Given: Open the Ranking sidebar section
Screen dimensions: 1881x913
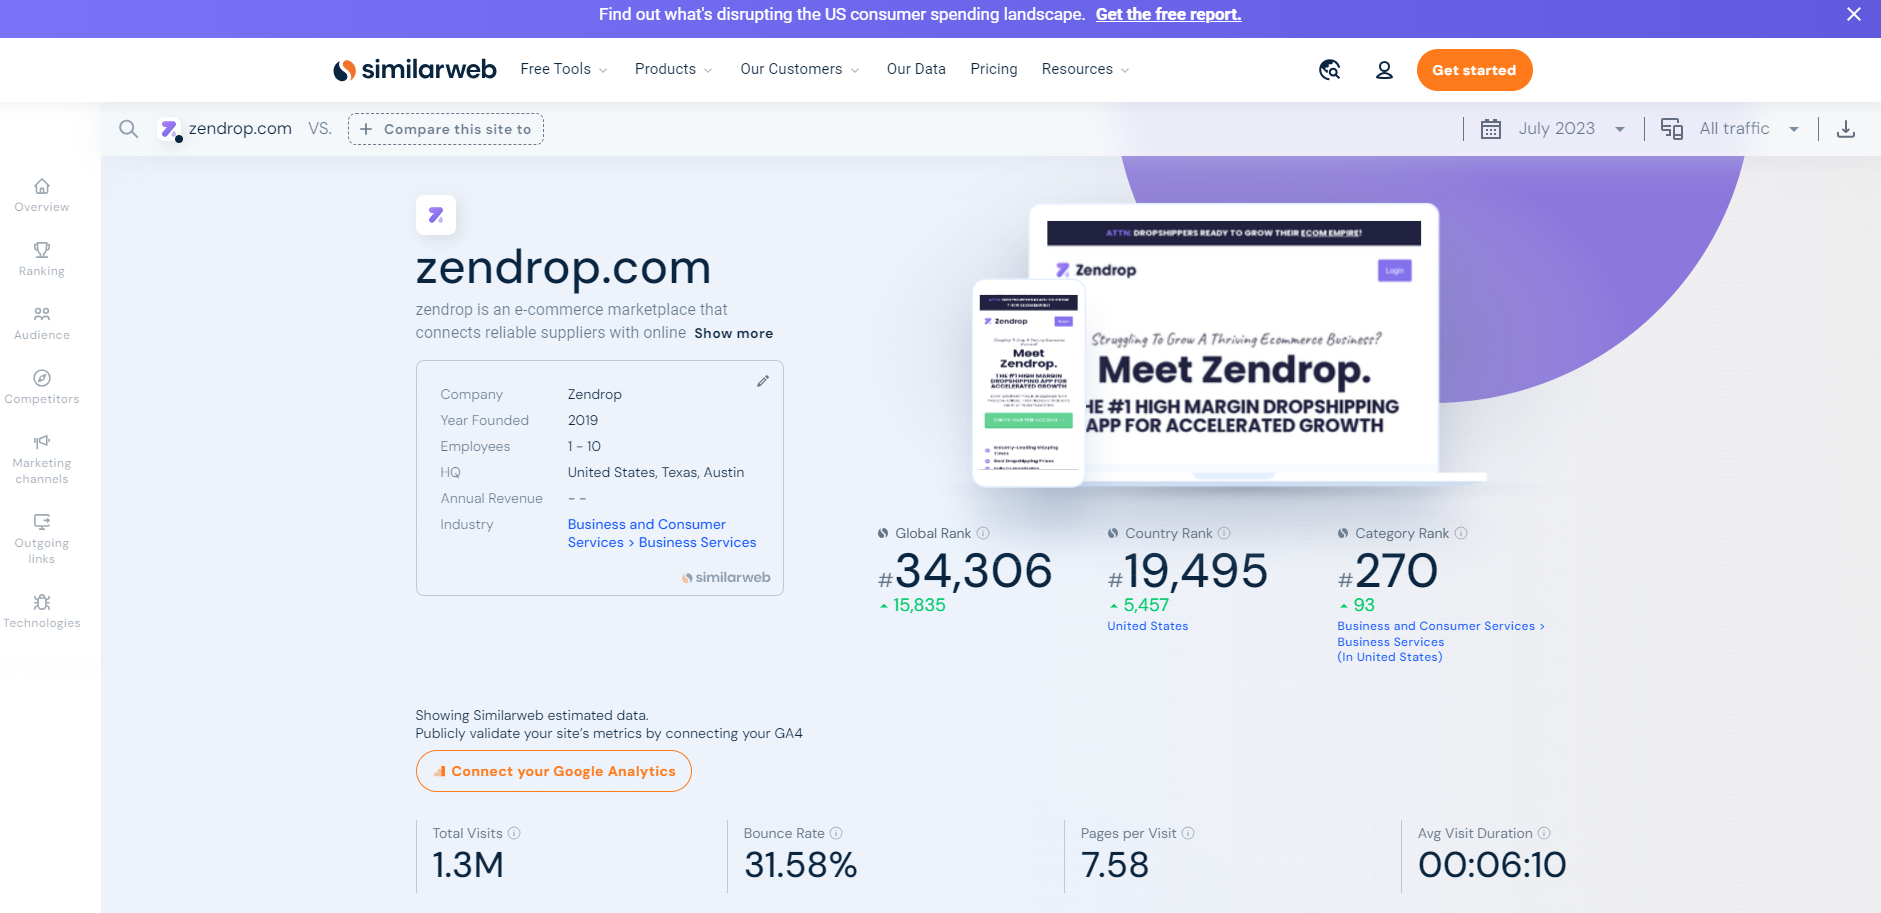Looking at the screenshot, I should tap(41, 259).
